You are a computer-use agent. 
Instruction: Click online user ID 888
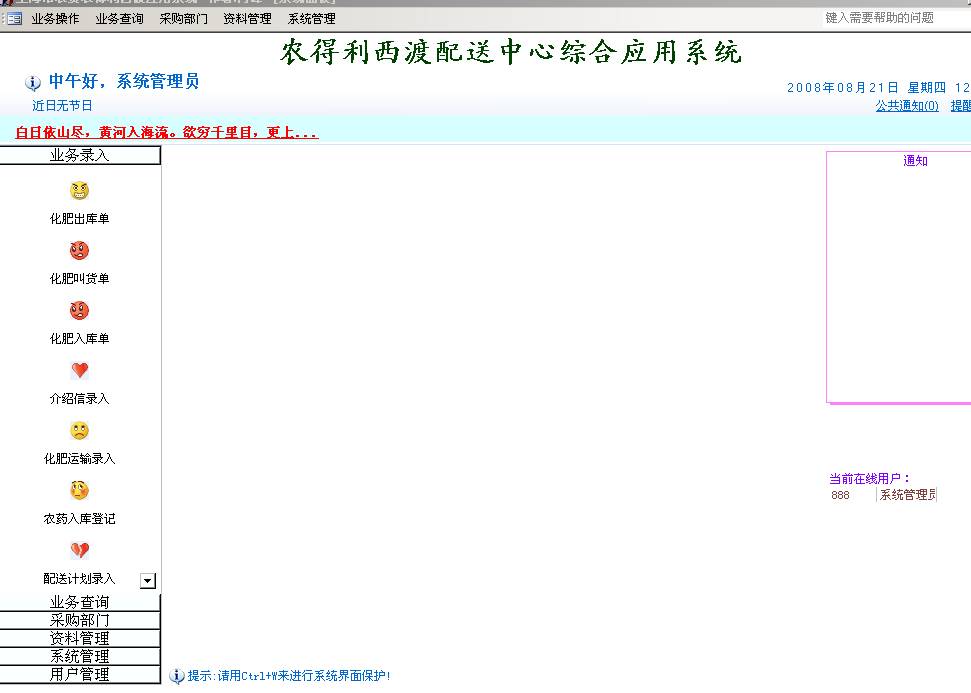click(x=840, y=495)
